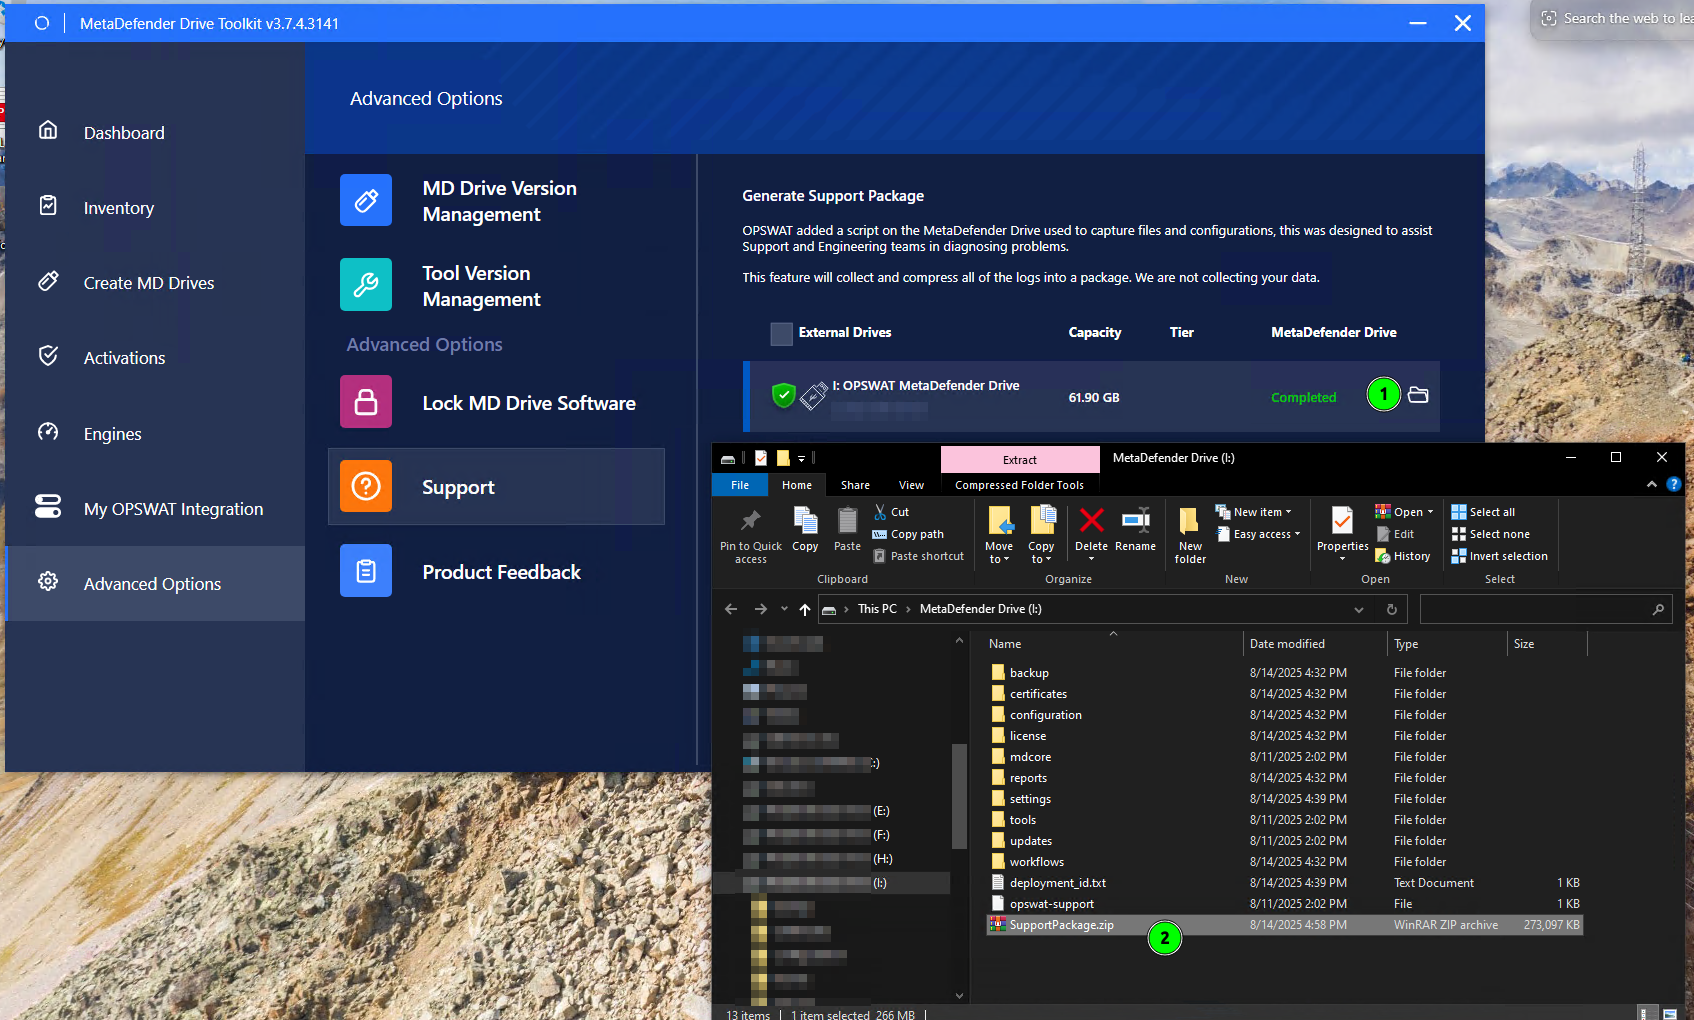Open MD Drive Version Management icon
The image size is (1694, 1020).
(x=366, y=200)
